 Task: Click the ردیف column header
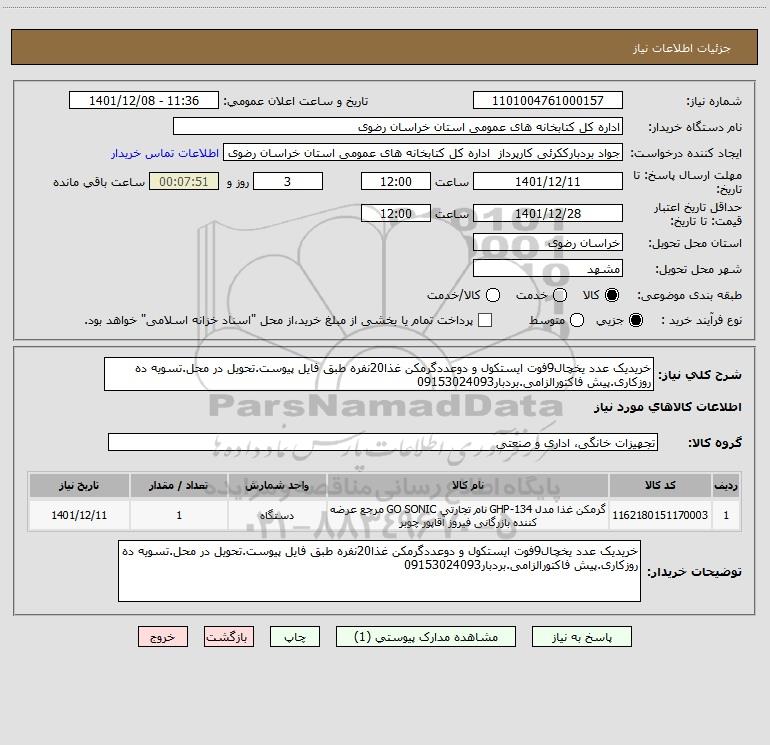[726, 485]
